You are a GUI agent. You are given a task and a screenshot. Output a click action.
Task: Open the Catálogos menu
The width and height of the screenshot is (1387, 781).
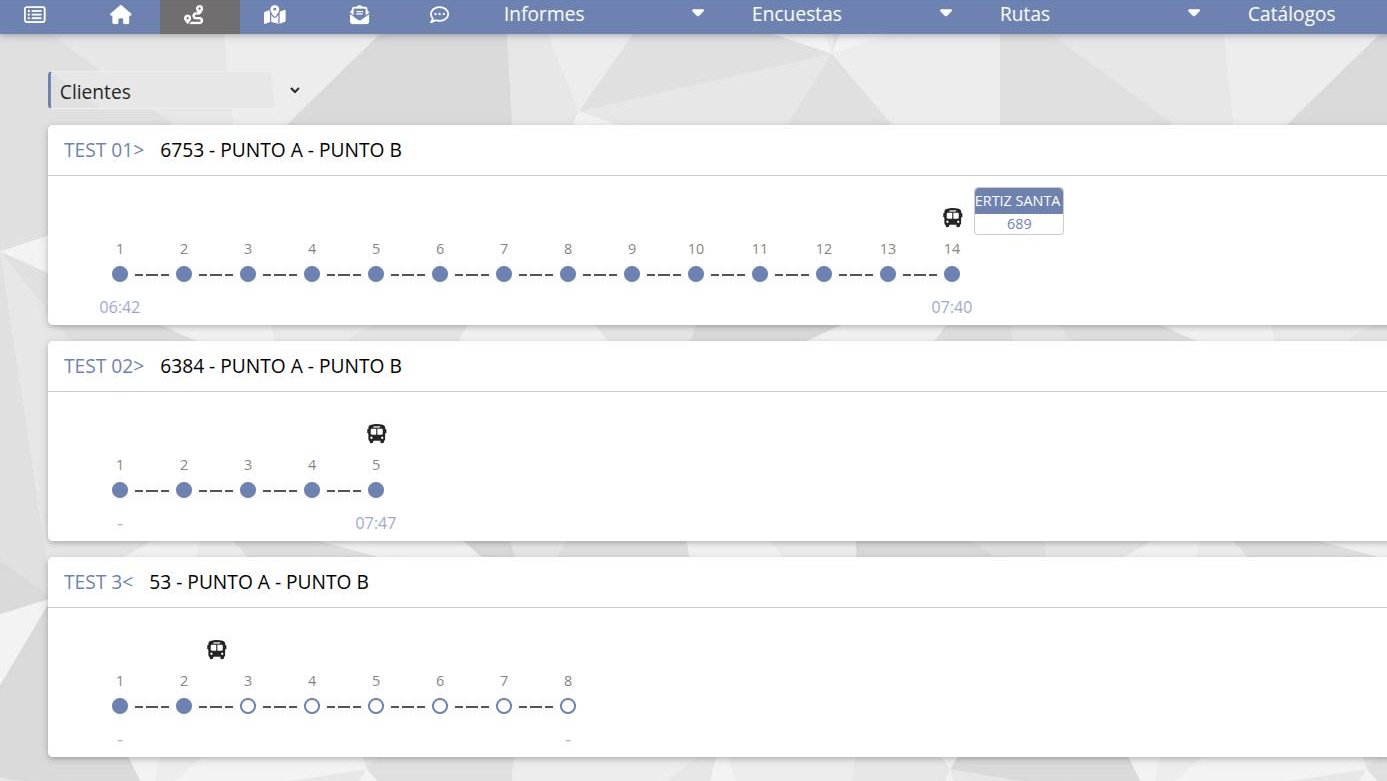1291,15
